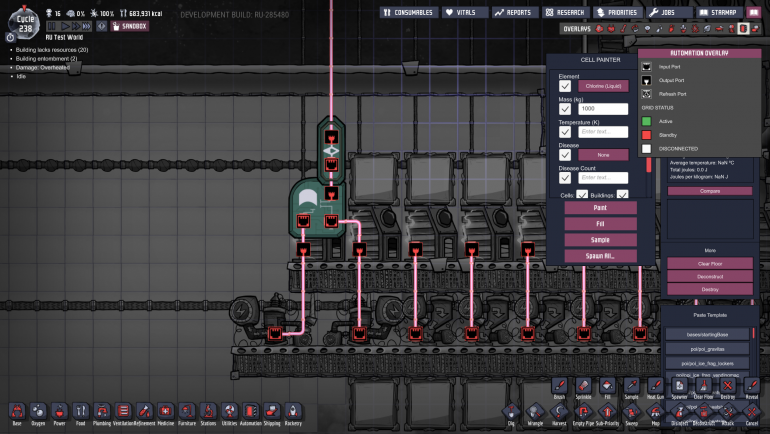770x434 pixels.
Task: Open the Furniture build category
Action: 187,412
